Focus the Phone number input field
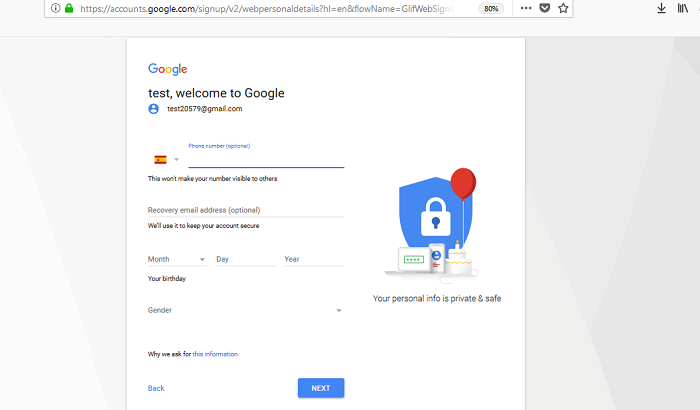Viewport: 700px width, 410px height. click(266, 159)
